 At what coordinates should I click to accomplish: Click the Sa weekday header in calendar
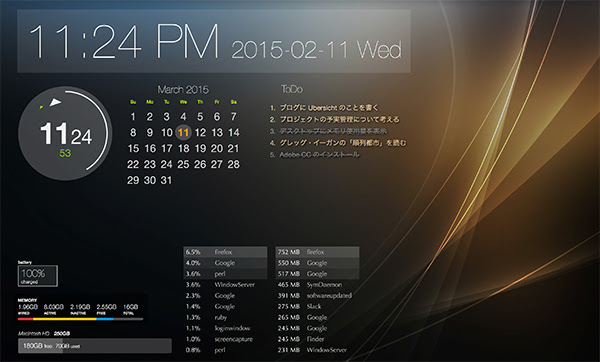(233, 102)
